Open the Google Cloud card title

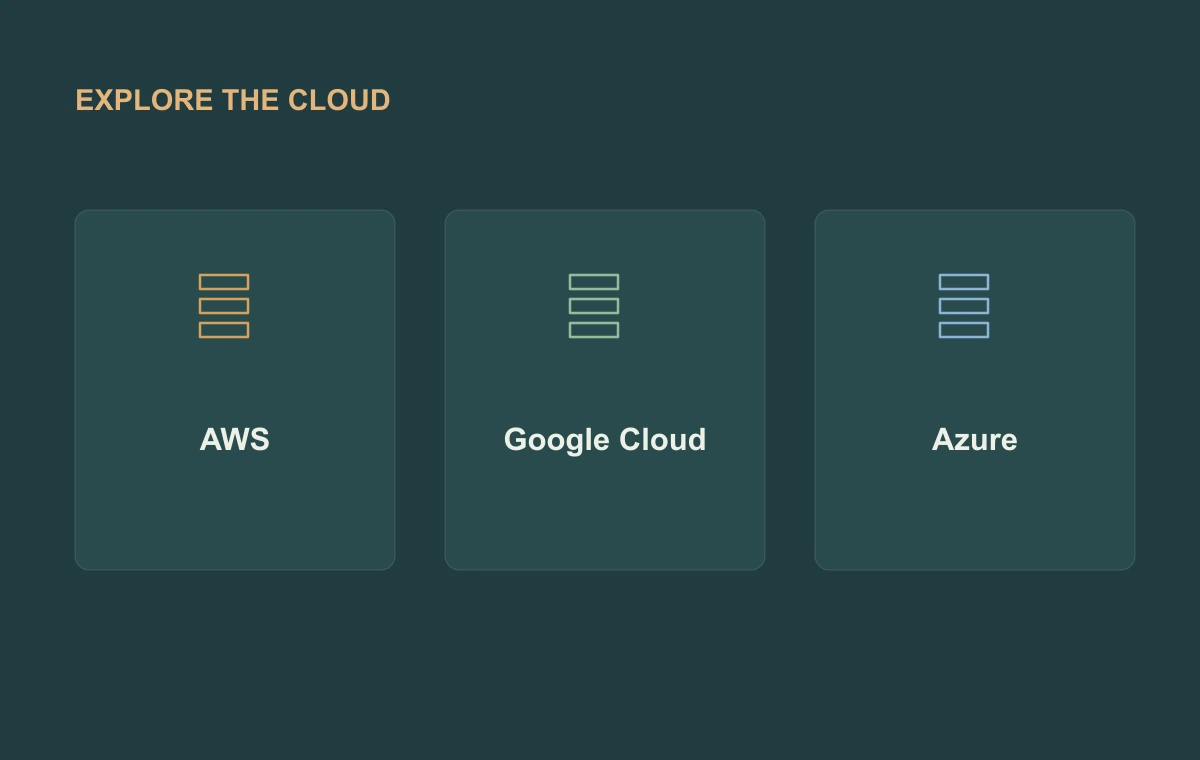pos(605,440)
